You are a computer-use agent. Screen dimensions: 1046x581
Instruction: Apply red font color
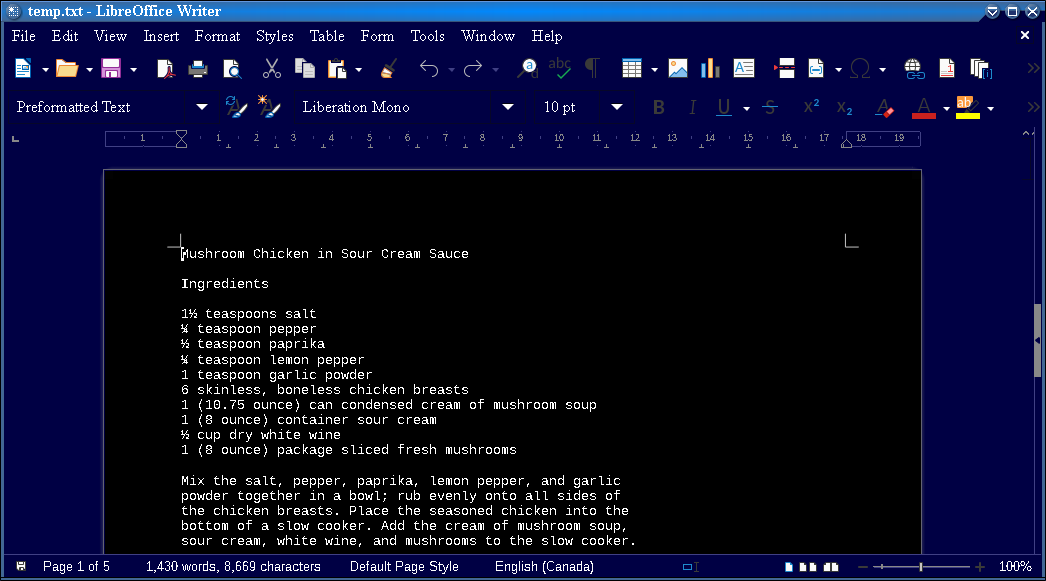tap(923, 107)
